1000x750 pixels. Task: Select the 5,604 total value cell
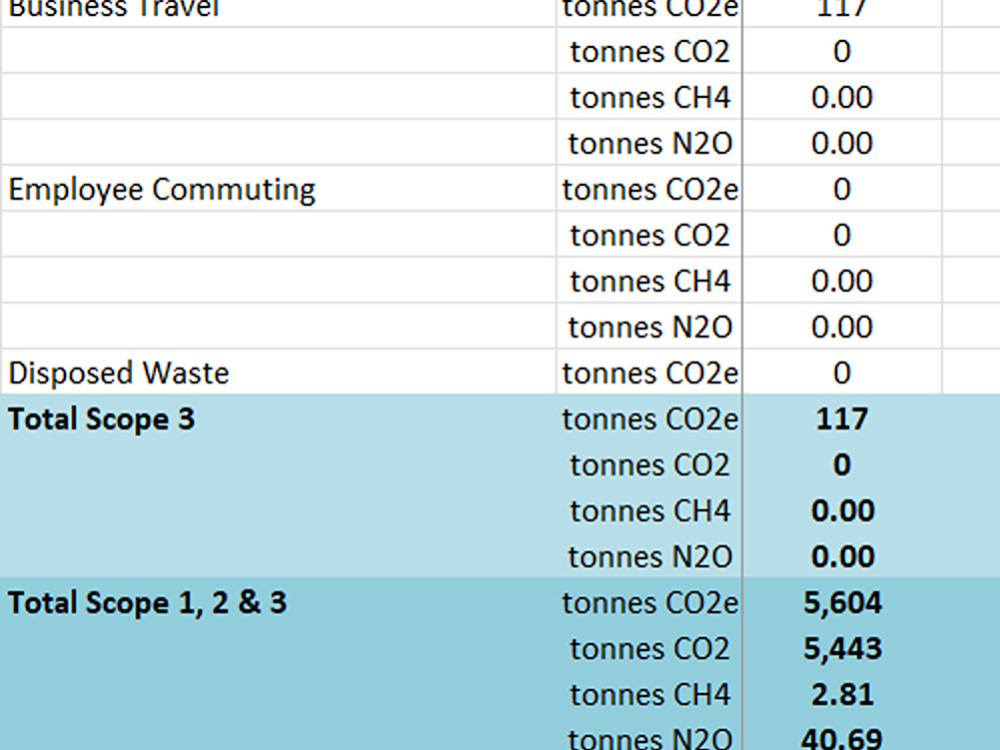tap(842, 602)
